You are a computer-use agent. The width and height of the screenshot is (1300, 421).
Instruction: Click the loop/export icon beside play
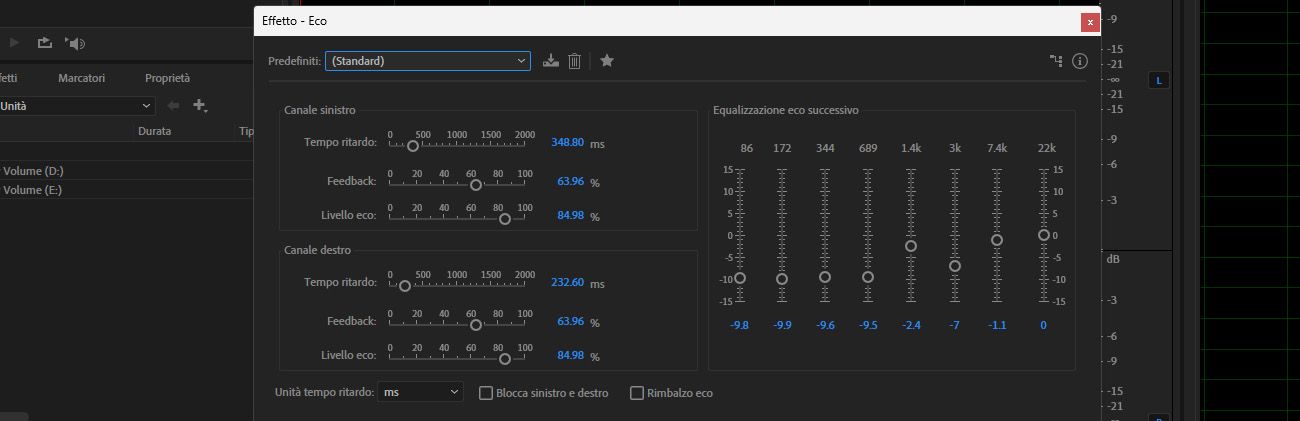pyautogui.click(x=45, y=42)
